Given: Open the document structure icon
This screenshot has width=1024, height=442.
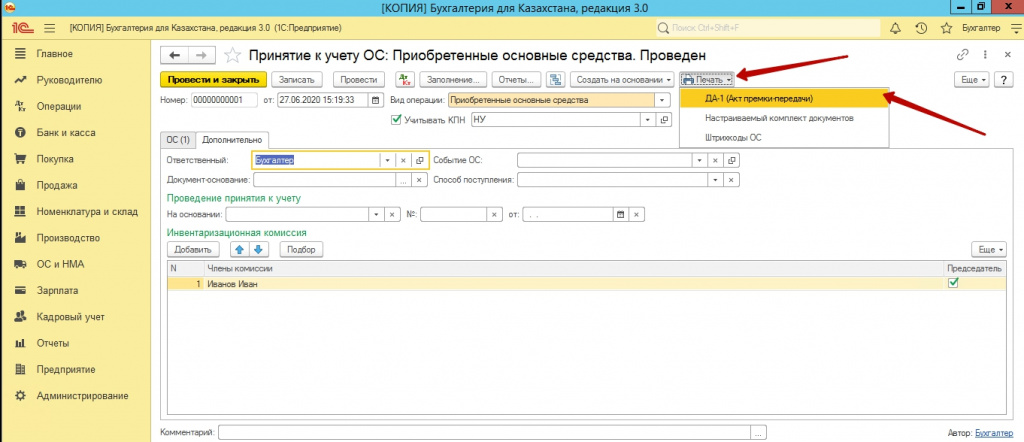Looking at the screenshot, I should [556, 80].
